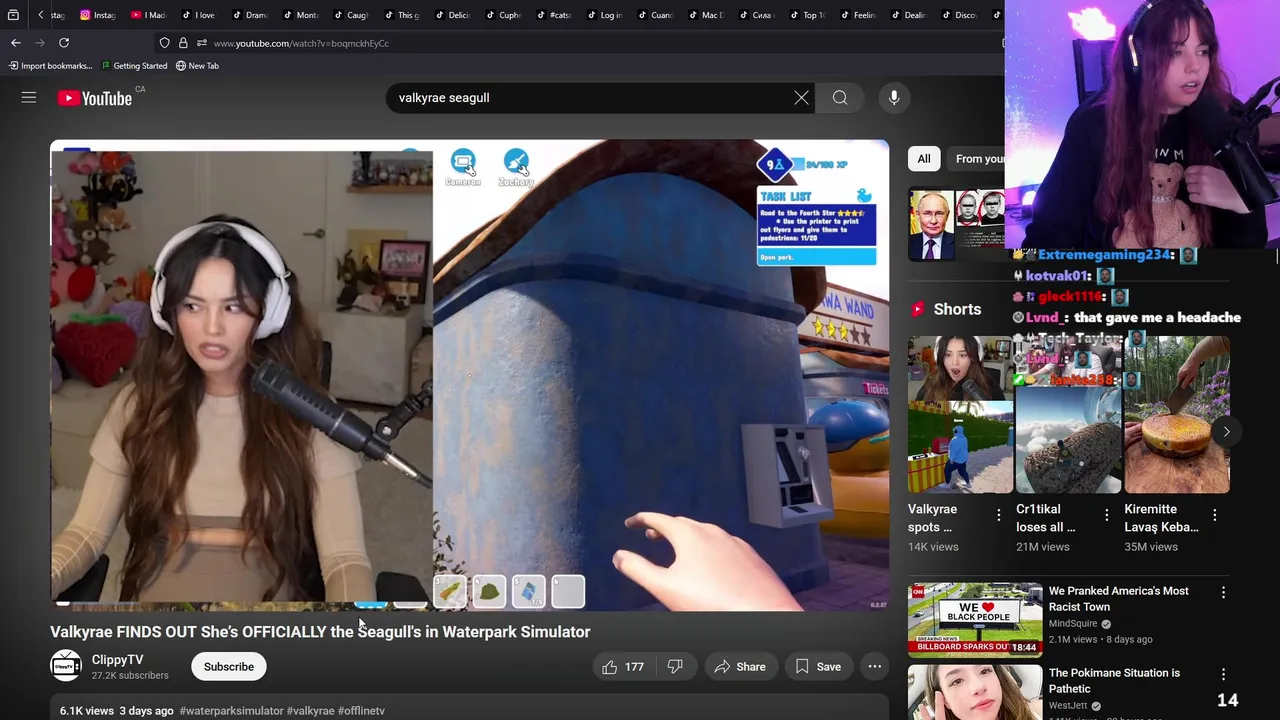The width and height of the screenshot is (1280, 720).
Task: Open the YouTube hamburger guide menu
Action: point(29,97)
